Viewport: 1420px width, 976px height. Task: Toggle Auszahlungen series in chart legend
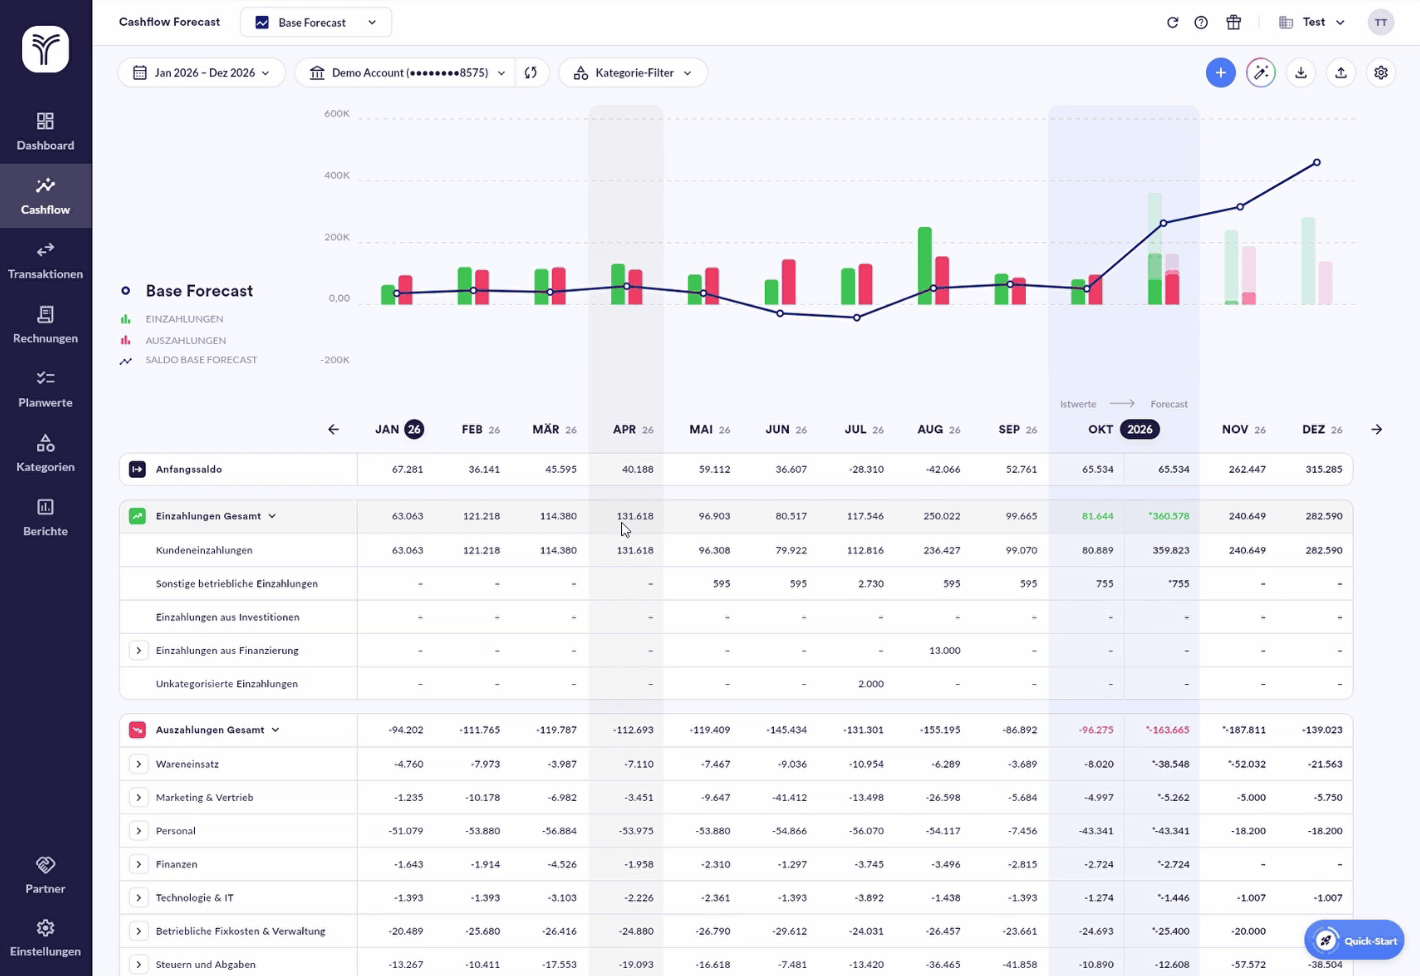(x=172, y=340)
